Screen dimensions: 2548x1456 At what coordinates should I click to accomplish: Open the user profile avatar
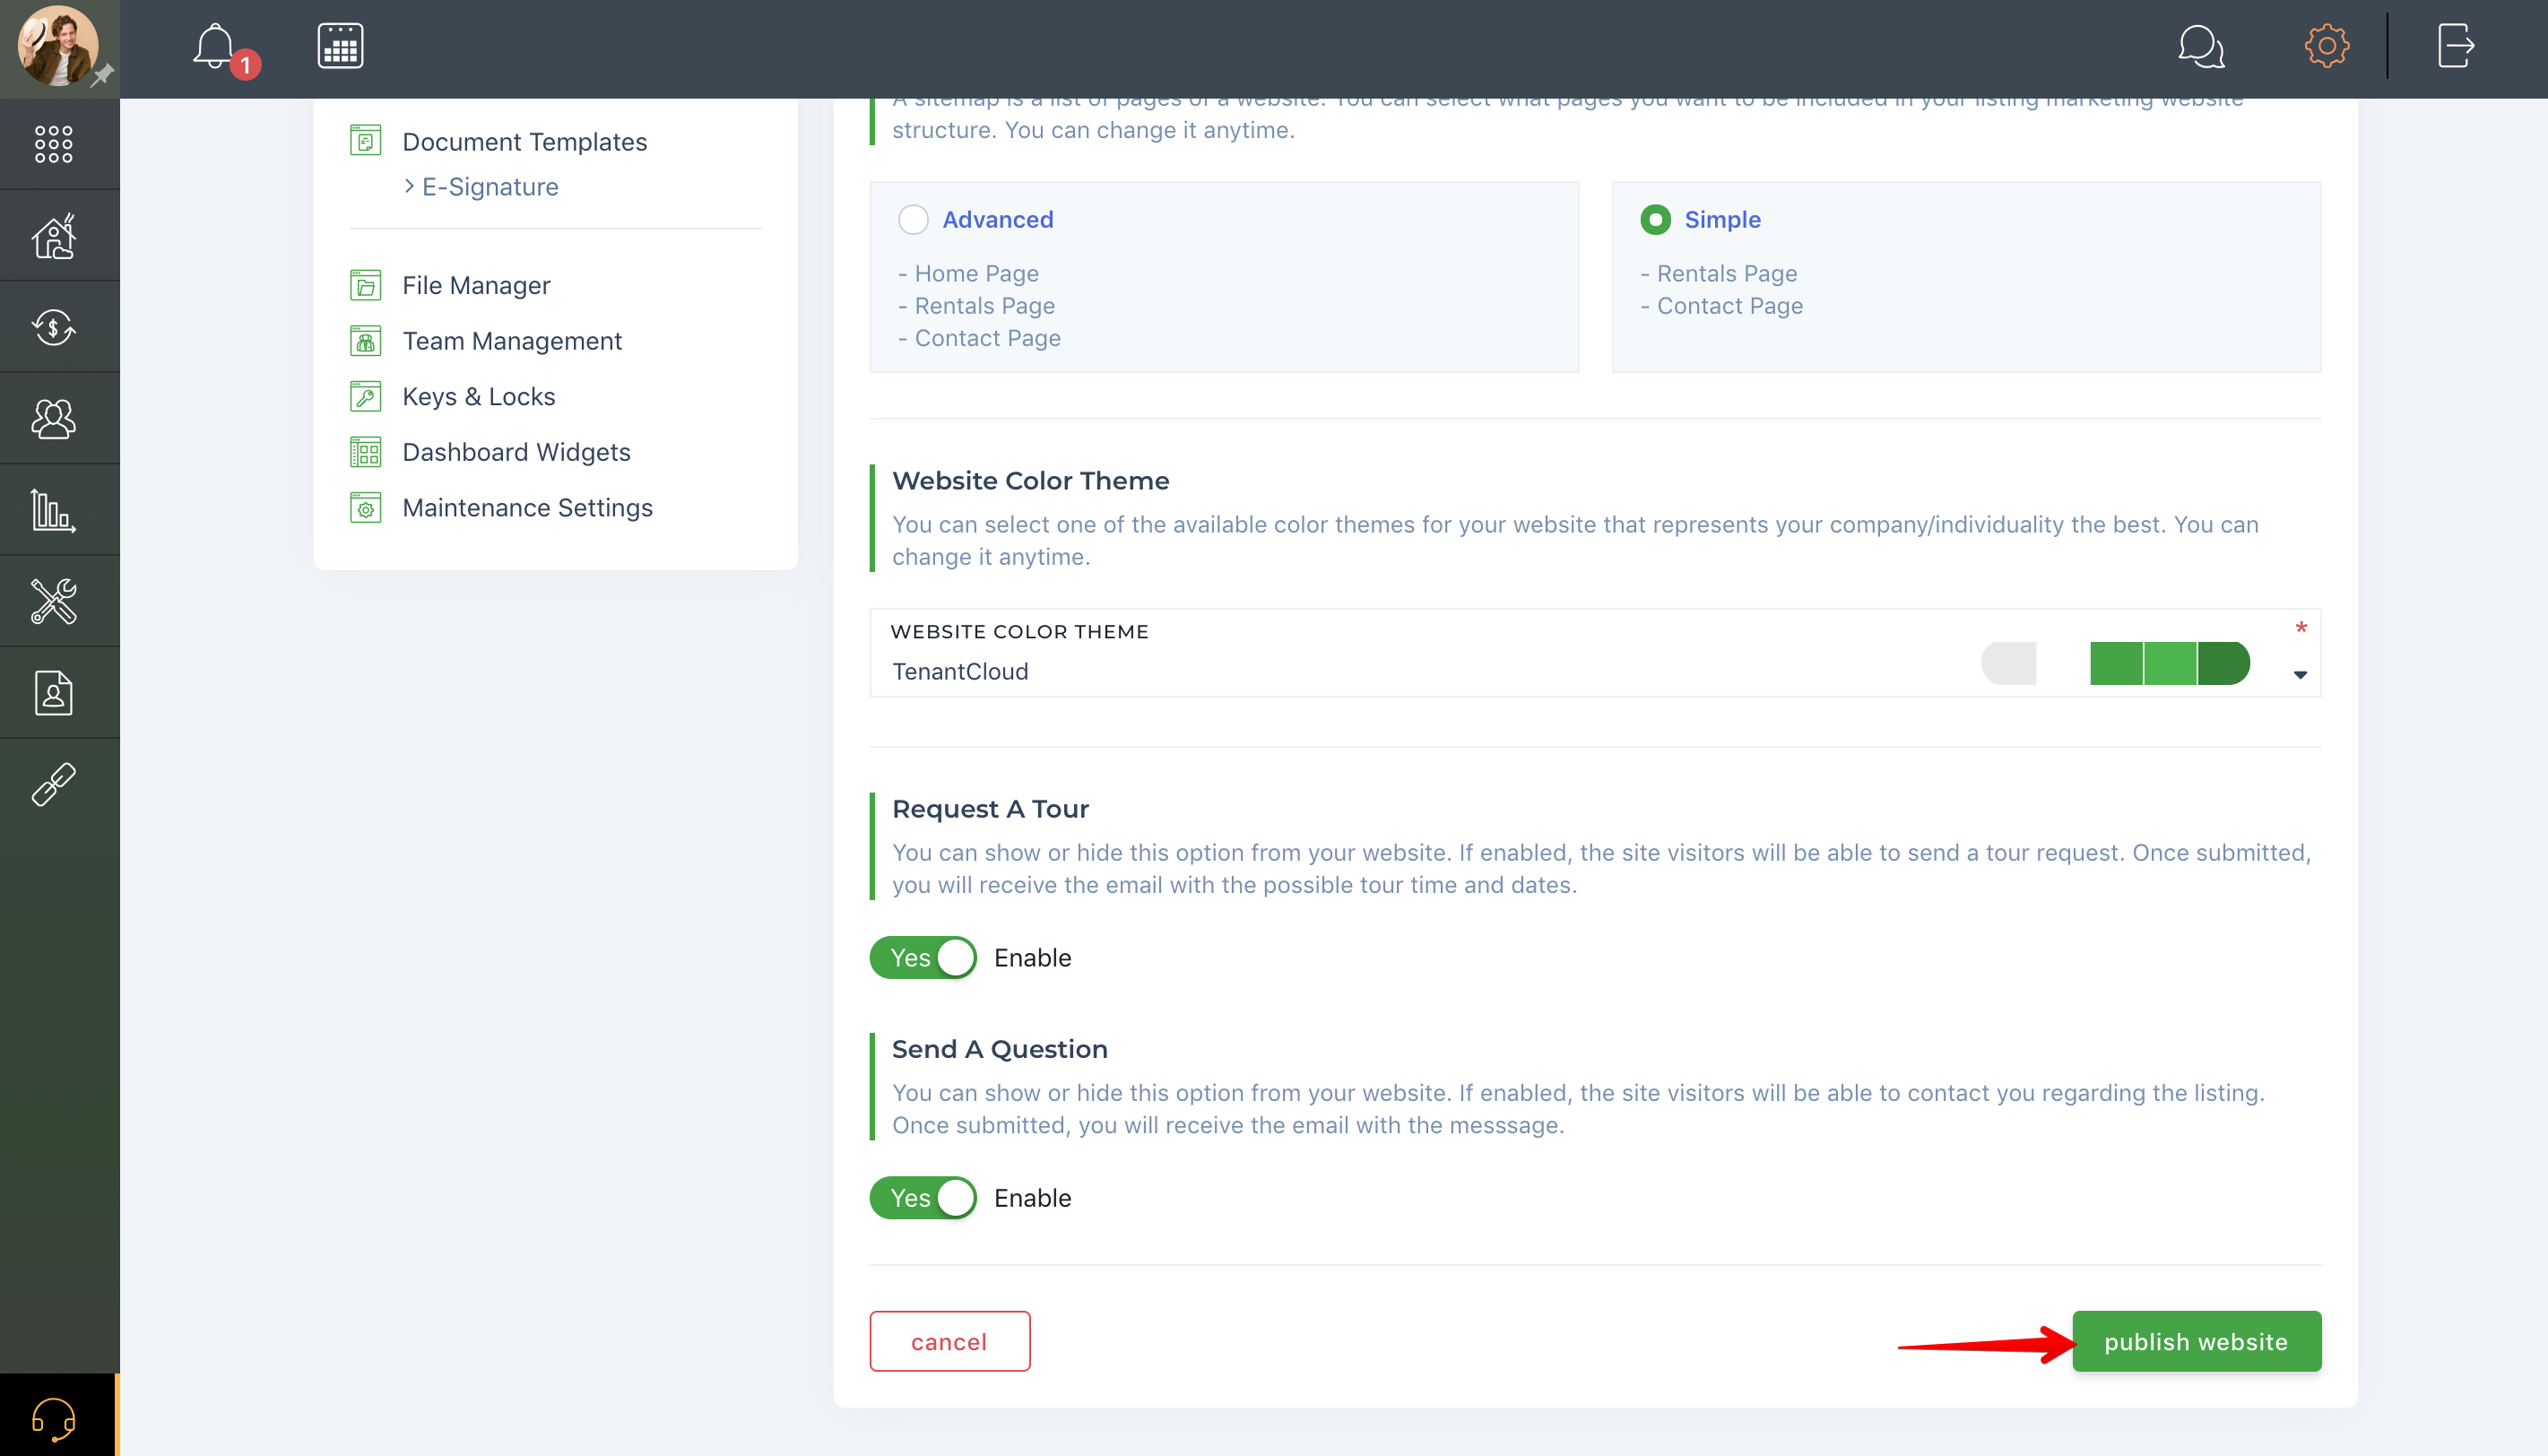[x=57, y=46]
